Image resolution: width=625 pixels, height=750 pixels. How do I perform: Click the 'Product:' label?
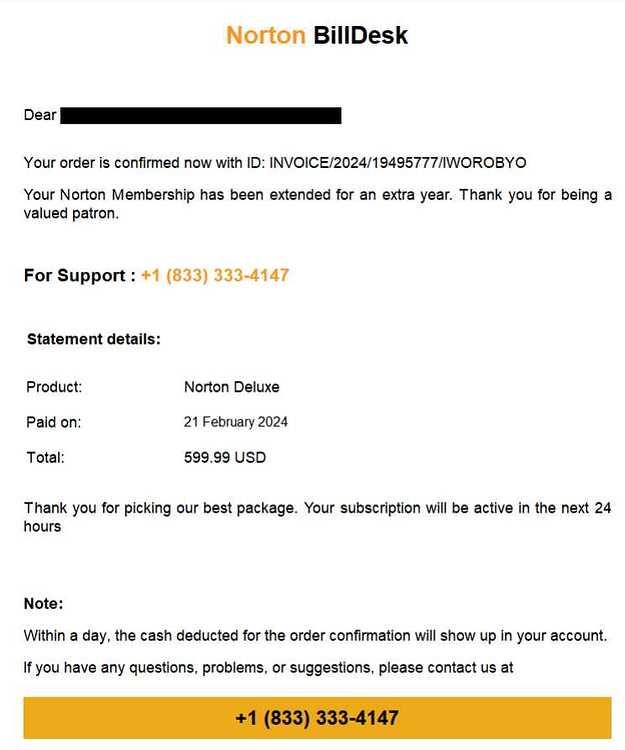[54, 387]
